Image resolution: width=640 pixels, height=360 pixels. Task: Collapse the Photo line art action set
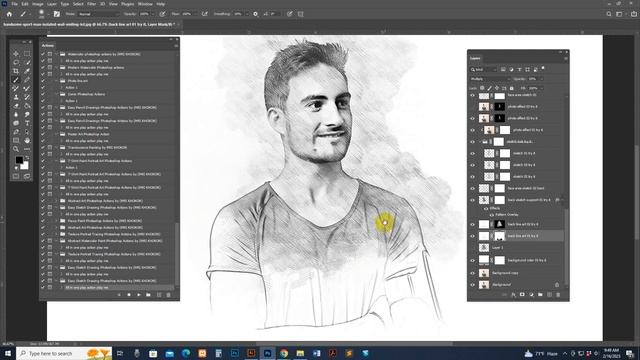[x=57, y=81]
